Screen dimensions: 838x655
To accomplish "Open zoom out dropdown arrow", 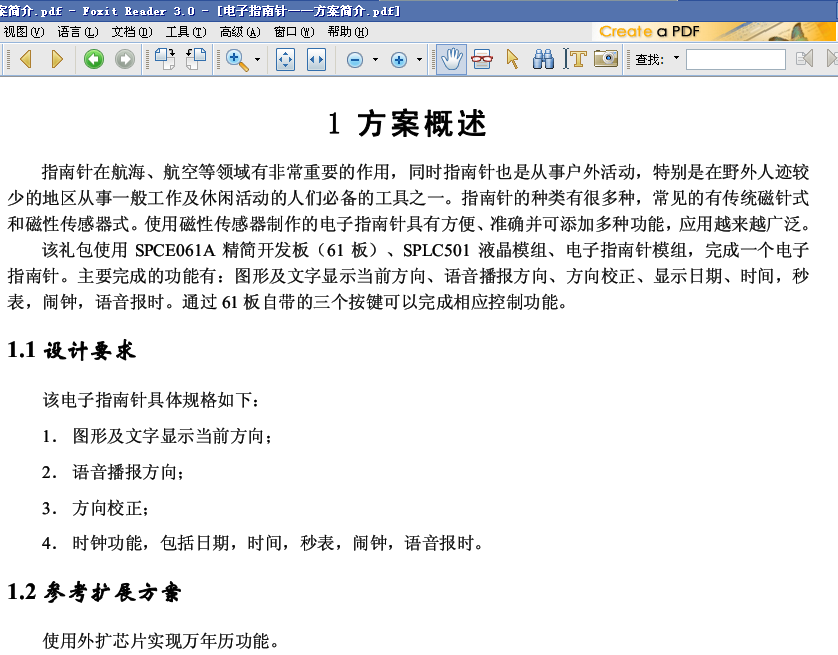I will 375,59.
